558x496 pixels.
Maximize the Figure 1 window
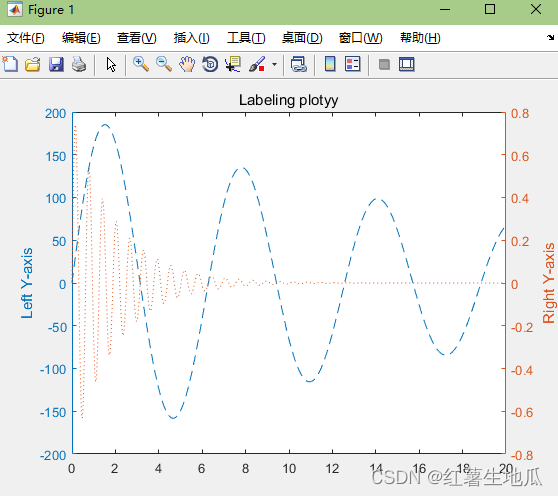tap(490, 9)
